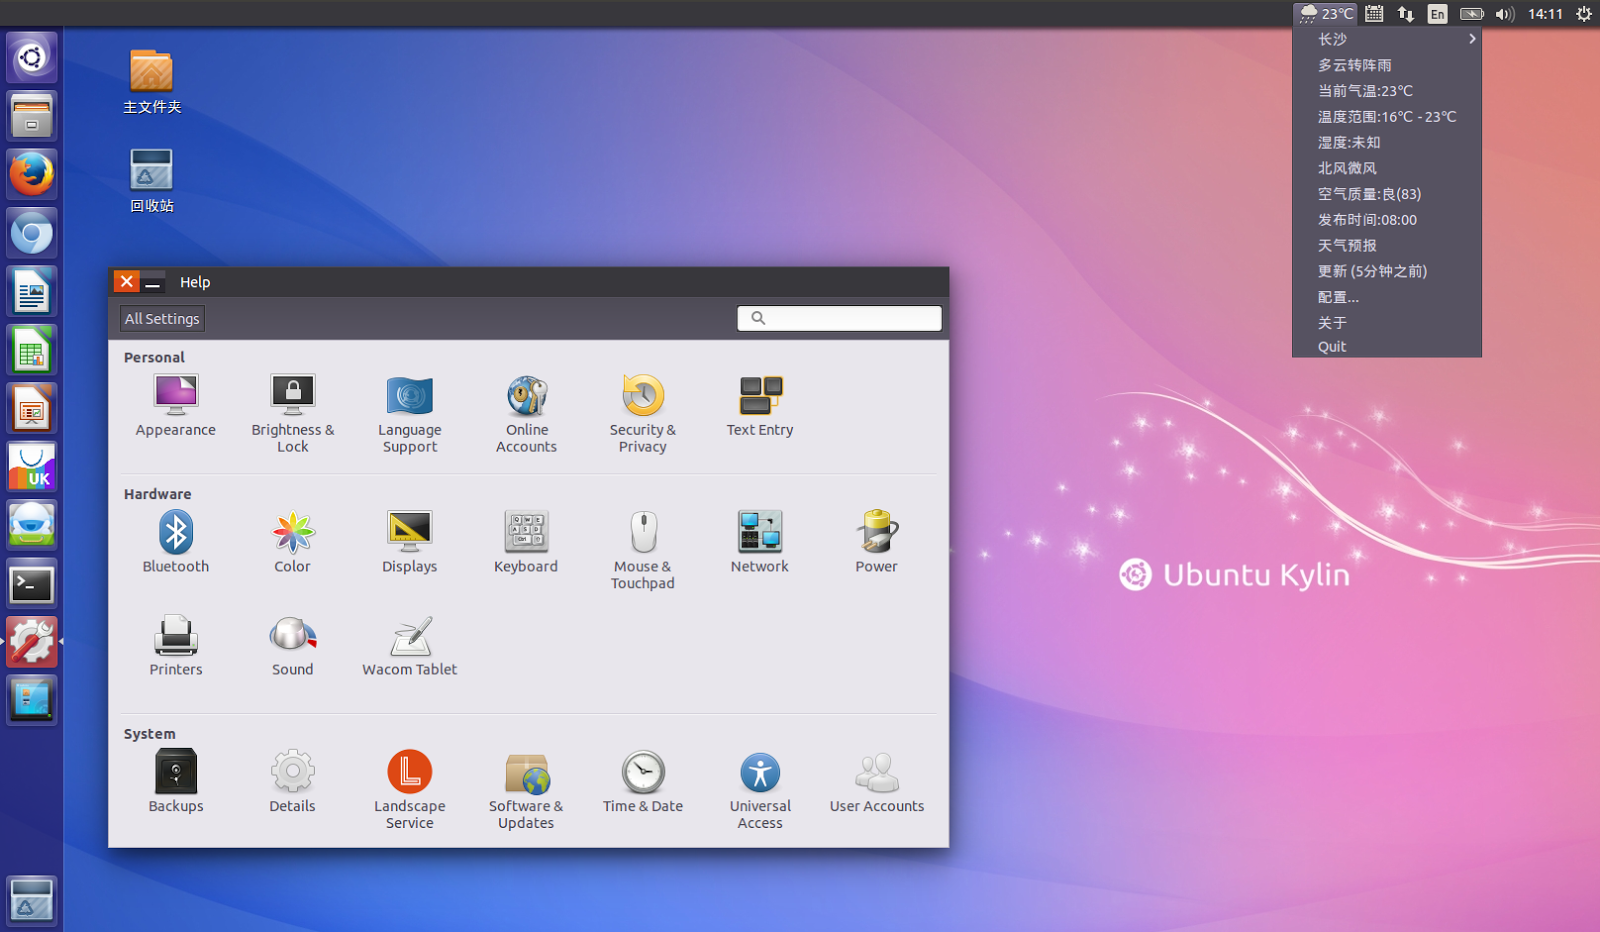Screen dimensions: 1600x932
Task: Select Quit in the weather menu
Action: (x=1331, y=346)
